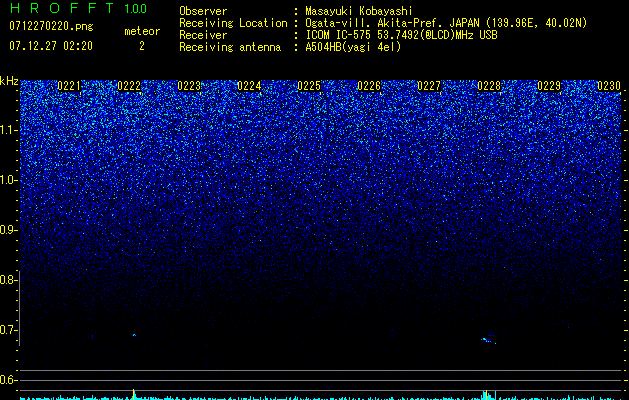
Task: Click the meteor label
Action: click(x=142, y=31)
